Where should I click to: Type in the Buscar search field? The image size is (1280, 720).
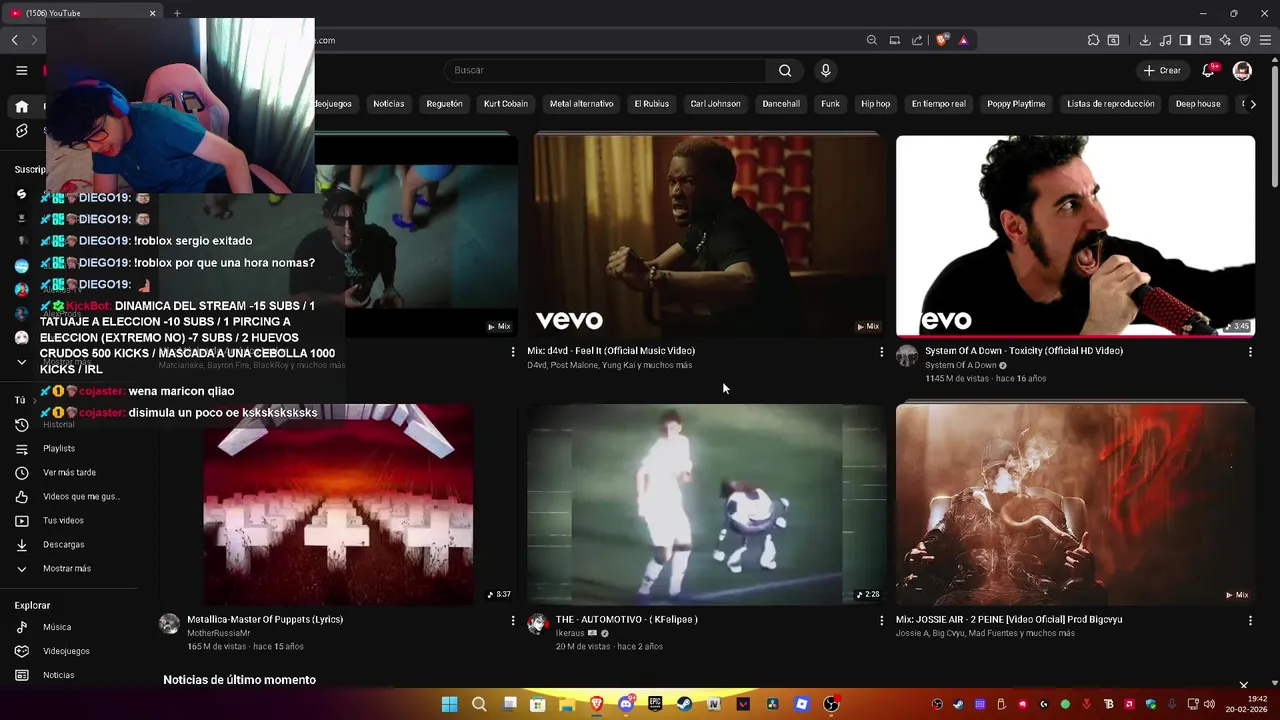click(605, 70)
